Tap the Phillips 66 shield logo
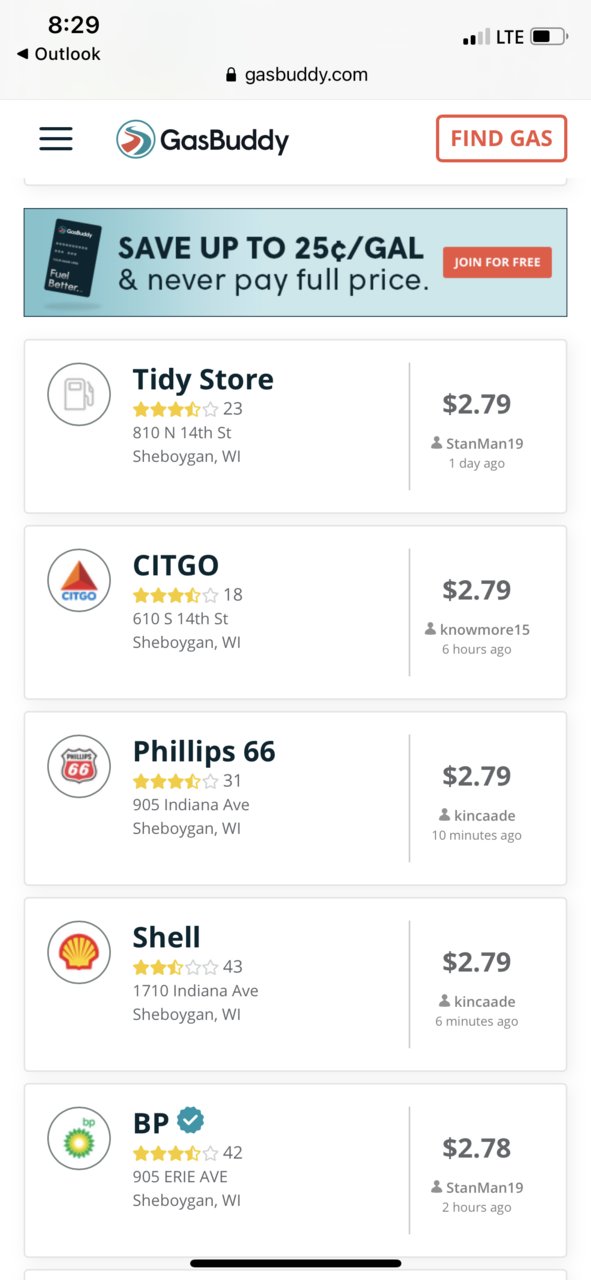 point(79,766)
